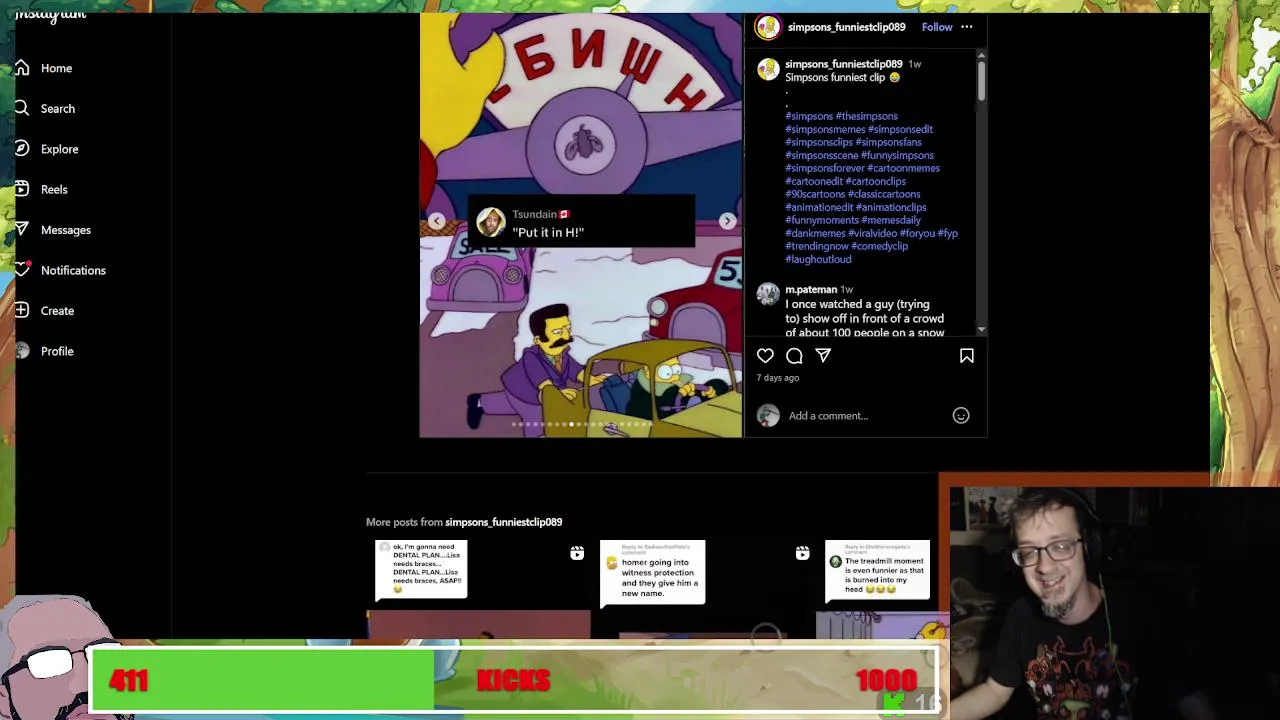The width and height of the screenshot is (1280, 720).
Task: Open Profile label in the sidebar
Action: pyautogui.click(x=57, y=351)
